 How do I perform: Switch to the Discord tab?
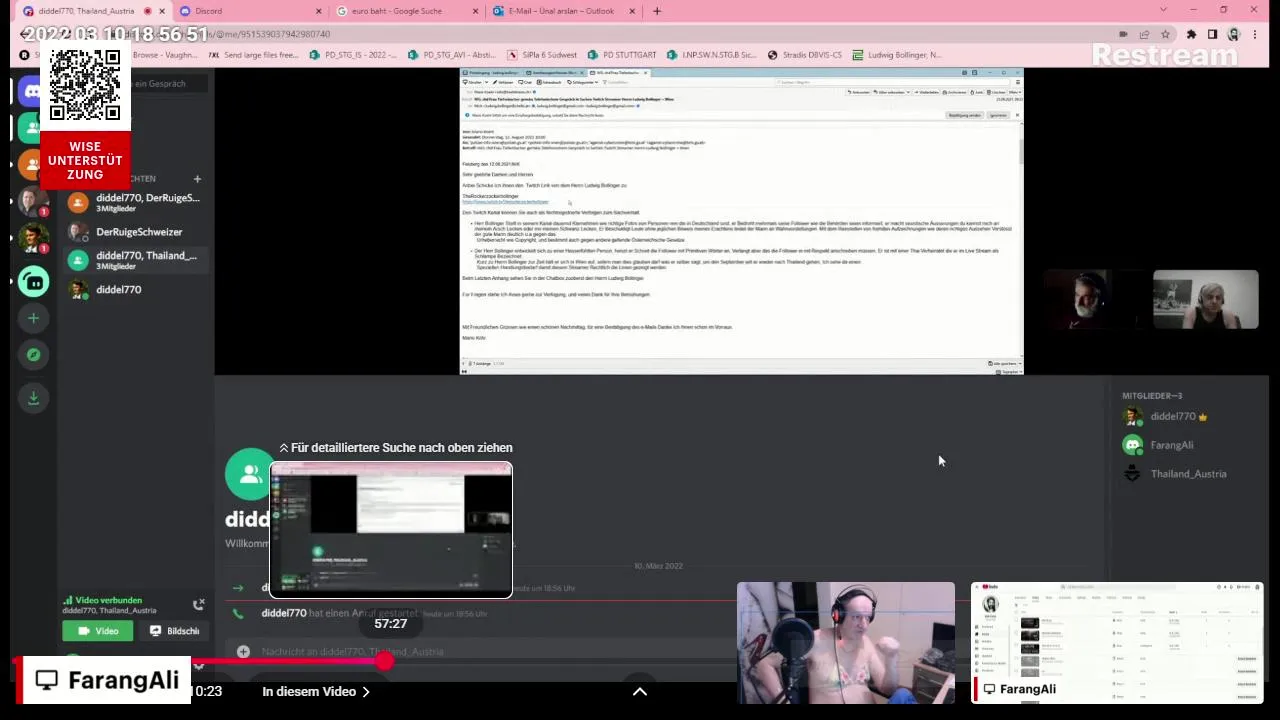point(250,11)
